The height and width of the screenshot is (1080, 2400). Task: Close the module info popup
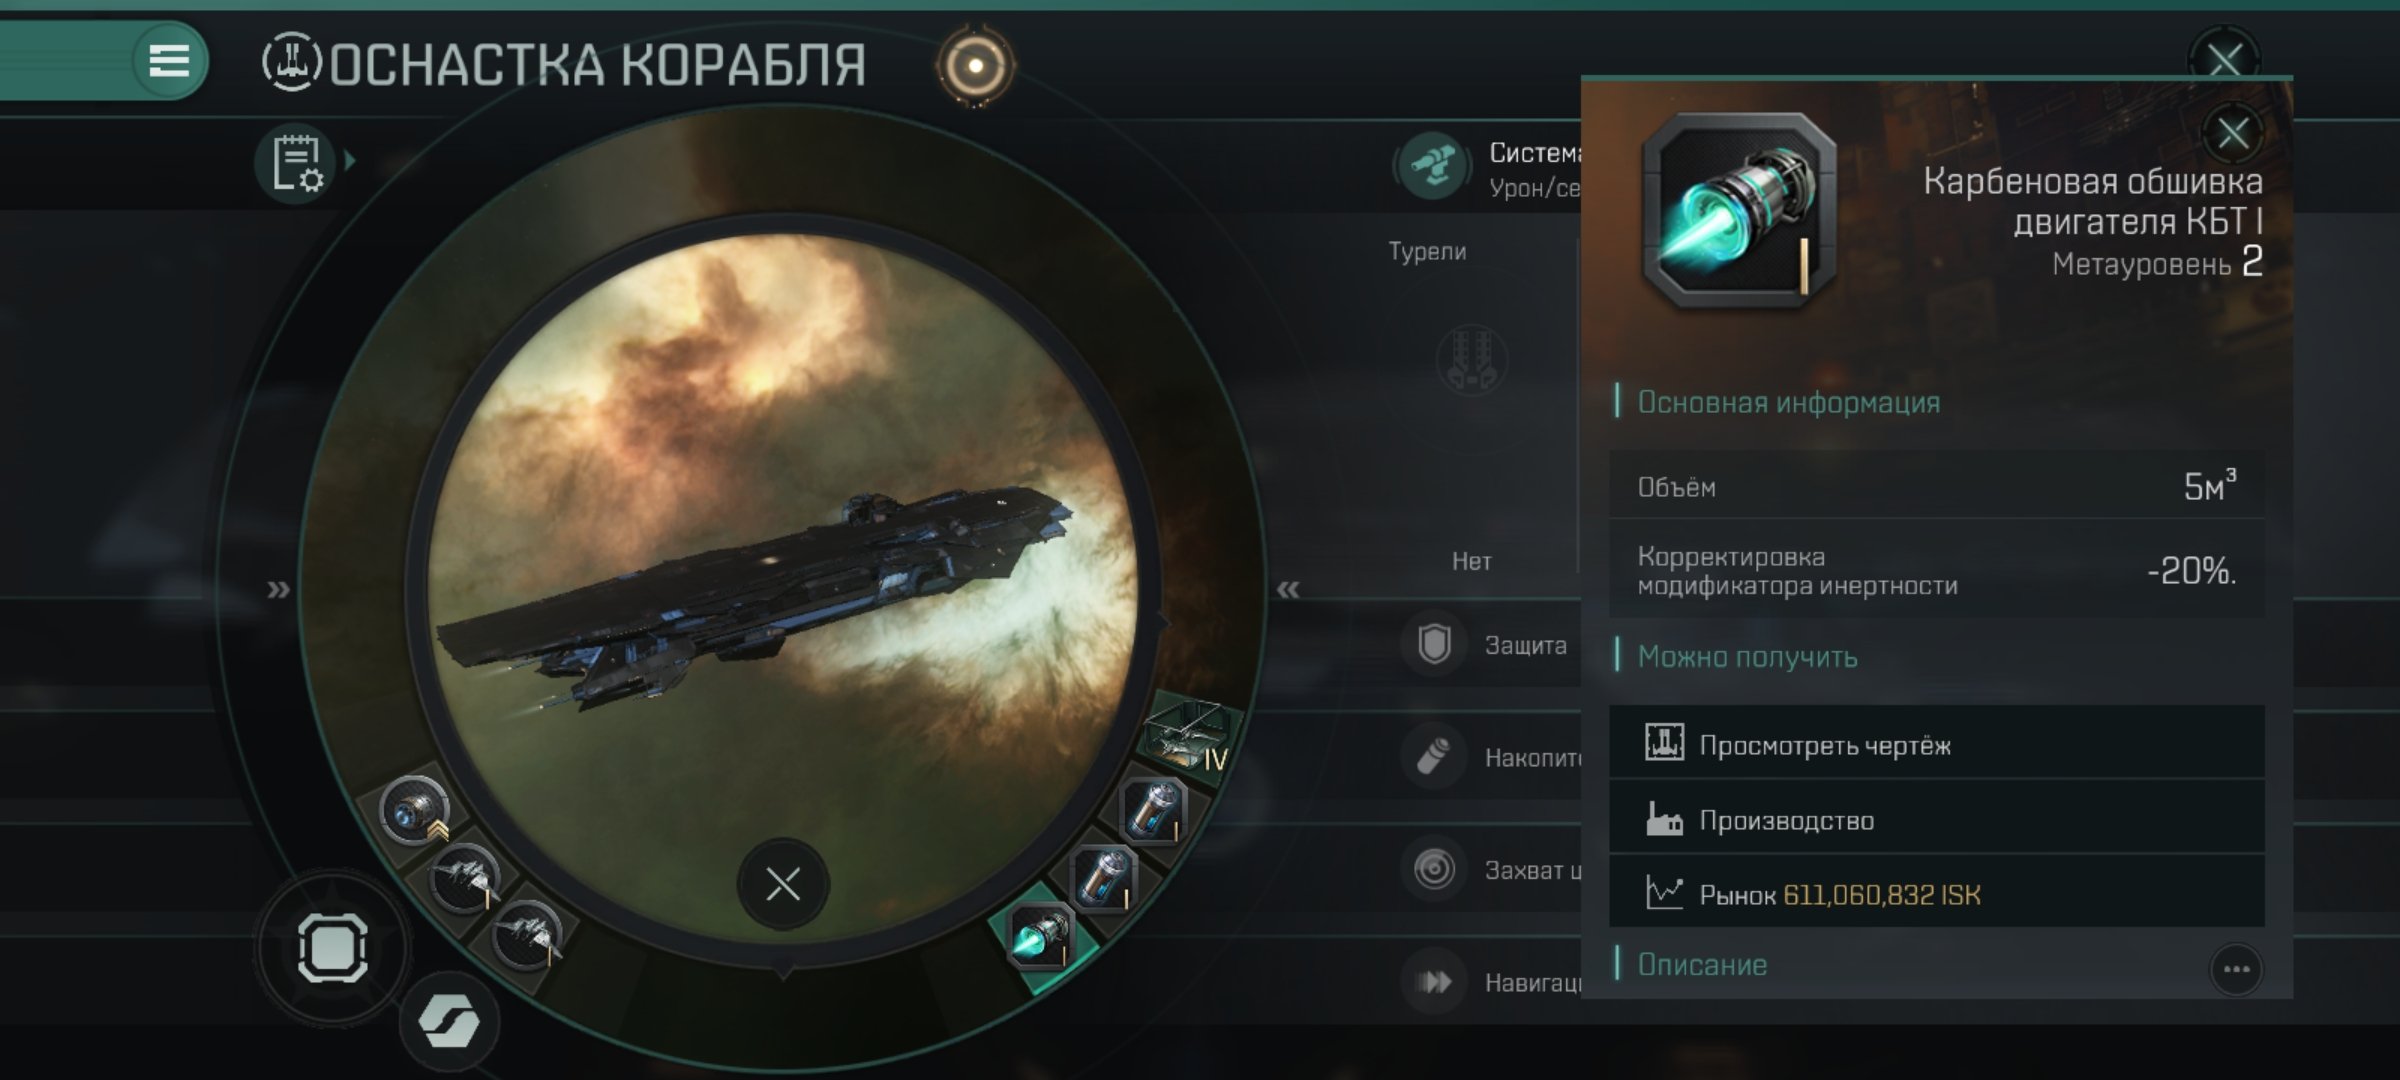2232,132
